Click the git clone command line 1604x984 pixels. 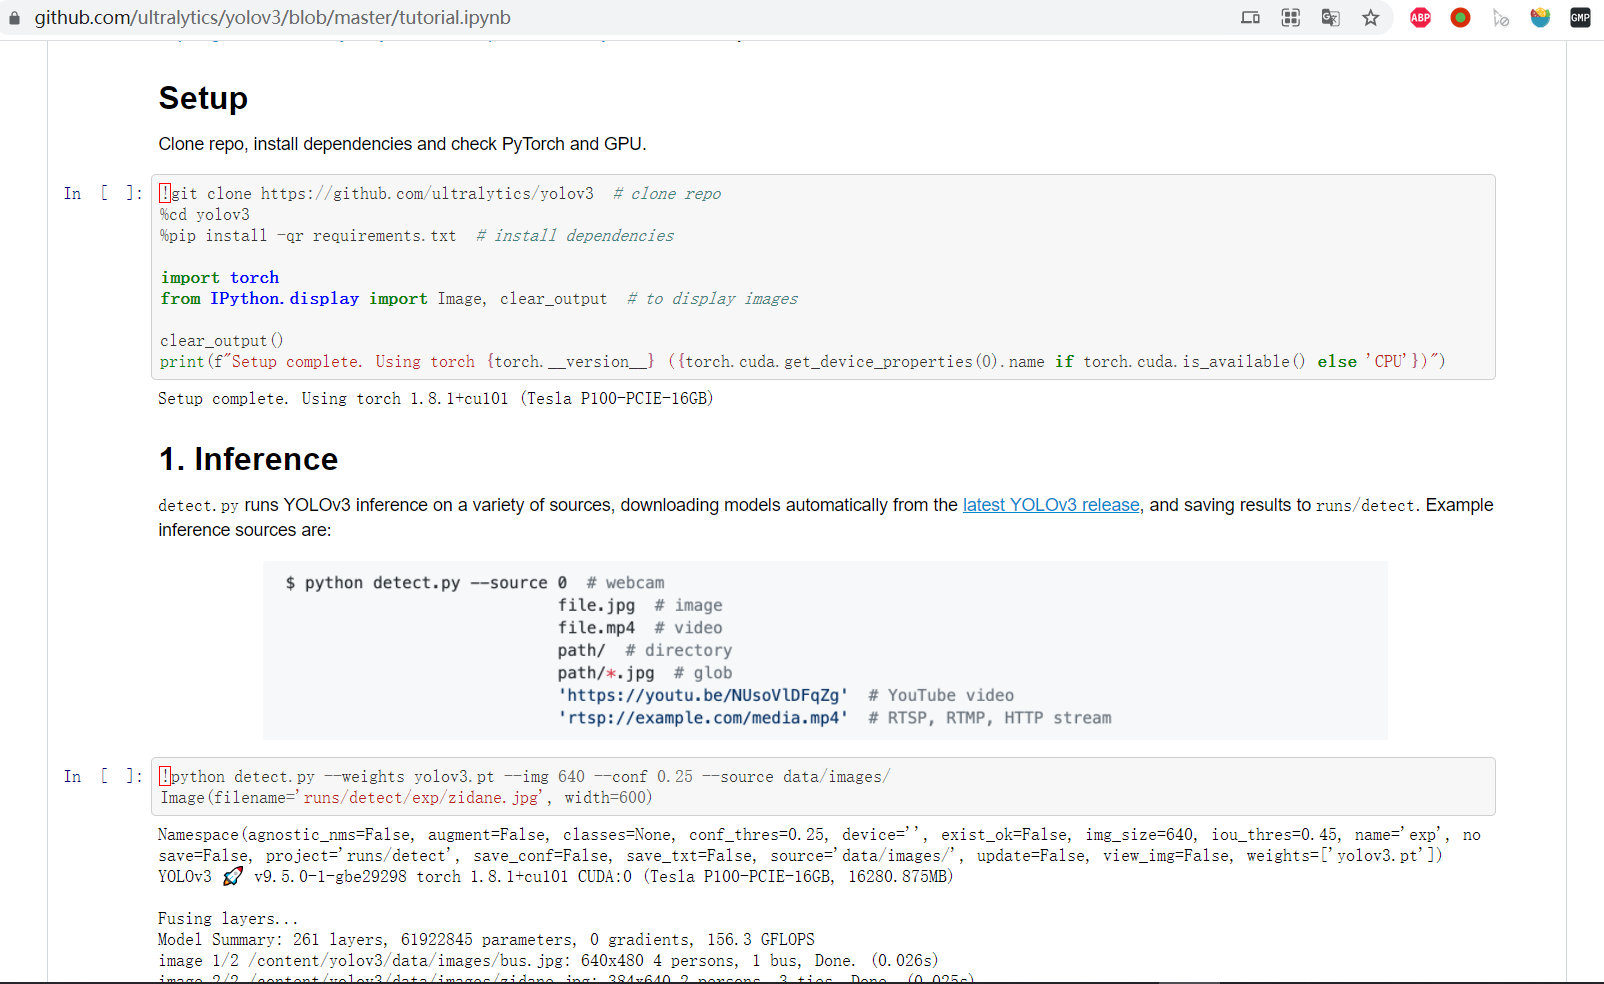[440, 194]
